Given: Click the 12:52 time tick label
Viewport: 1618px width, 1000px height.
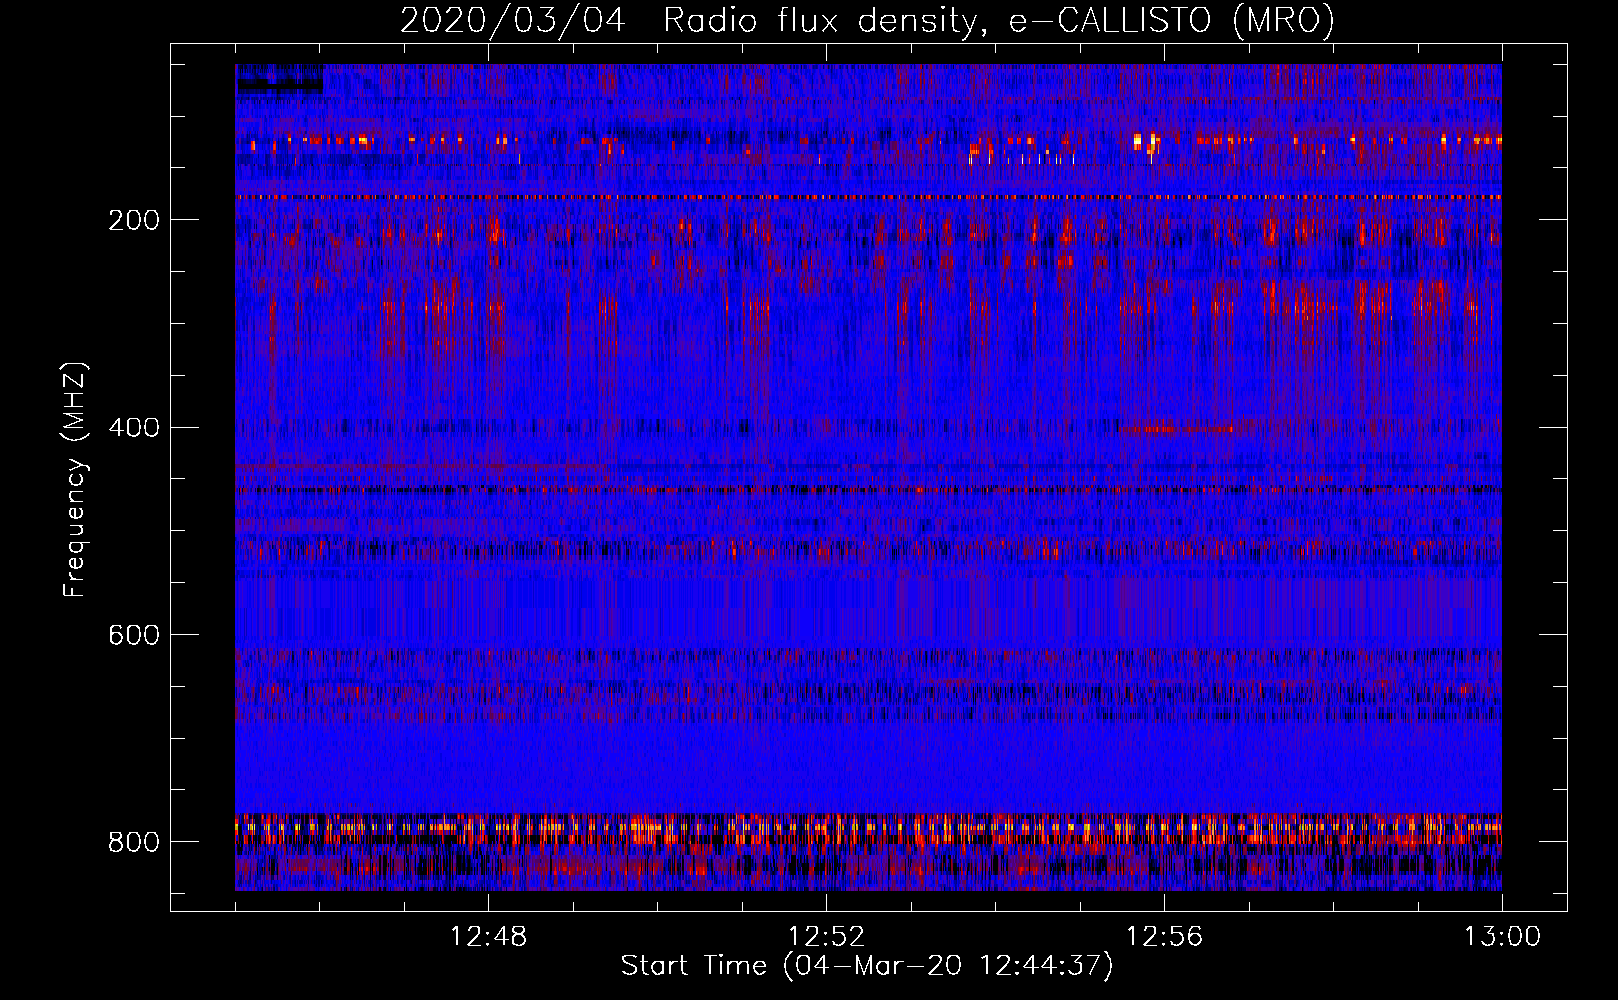Looking at the screenshot, I should (x=826, y=937).
